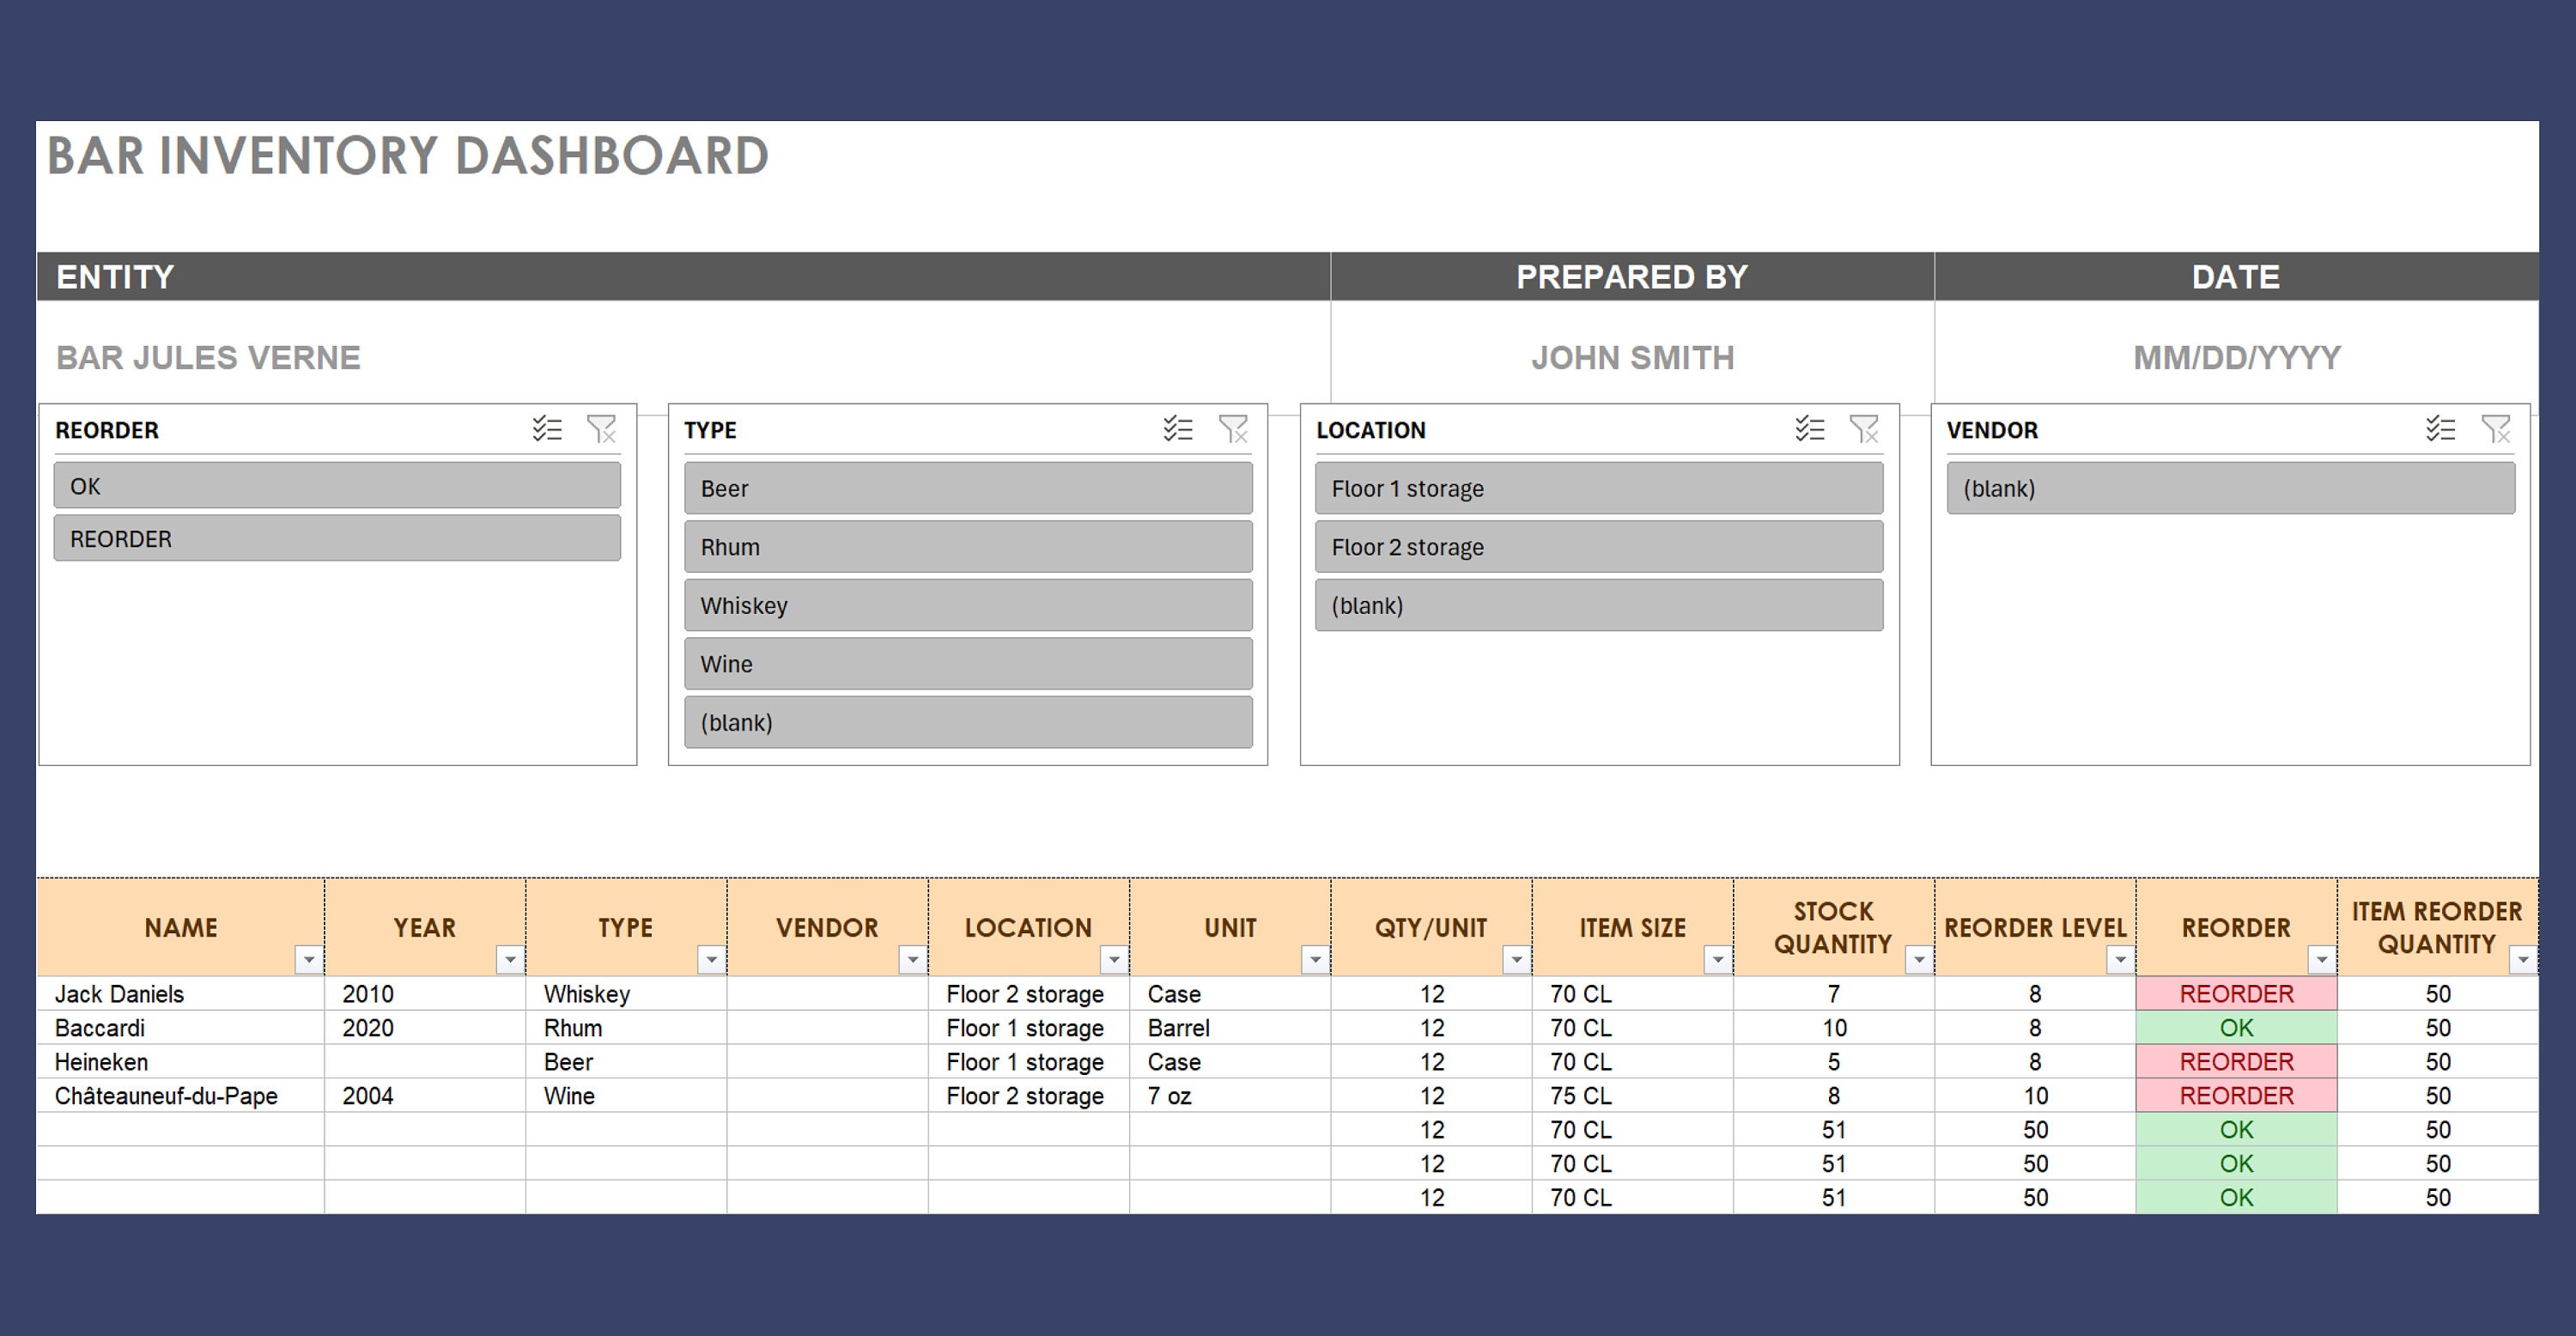Click the Clear Filter icon on the LOCATION slicer
This screenshot has height=1336, width=2576.
pos(1865,429)
